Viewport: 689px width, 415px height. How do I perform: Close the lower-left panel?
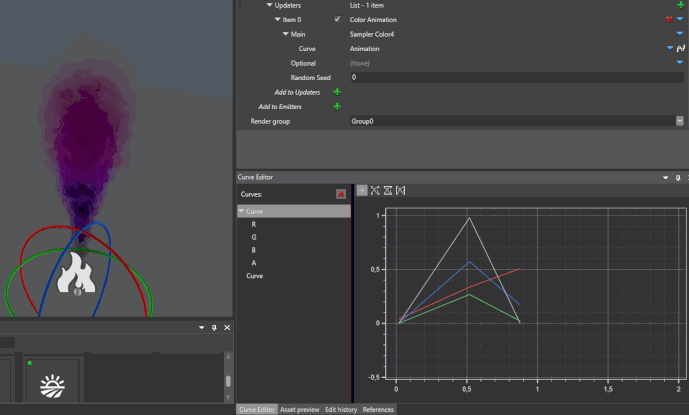(227, 328)
